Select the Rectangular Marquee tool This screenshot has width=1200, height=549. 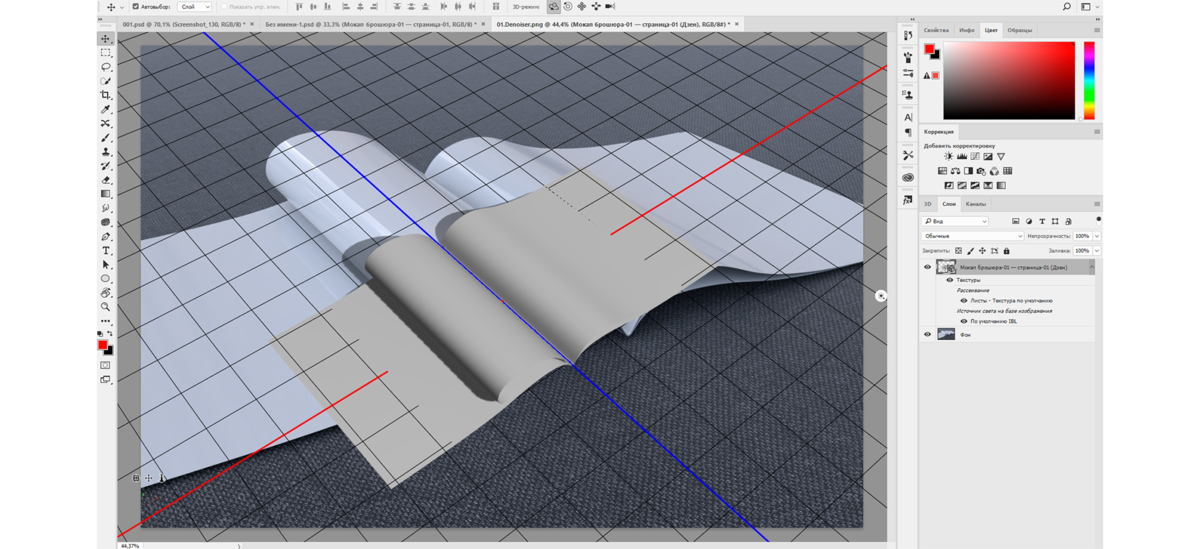(106, 53)
